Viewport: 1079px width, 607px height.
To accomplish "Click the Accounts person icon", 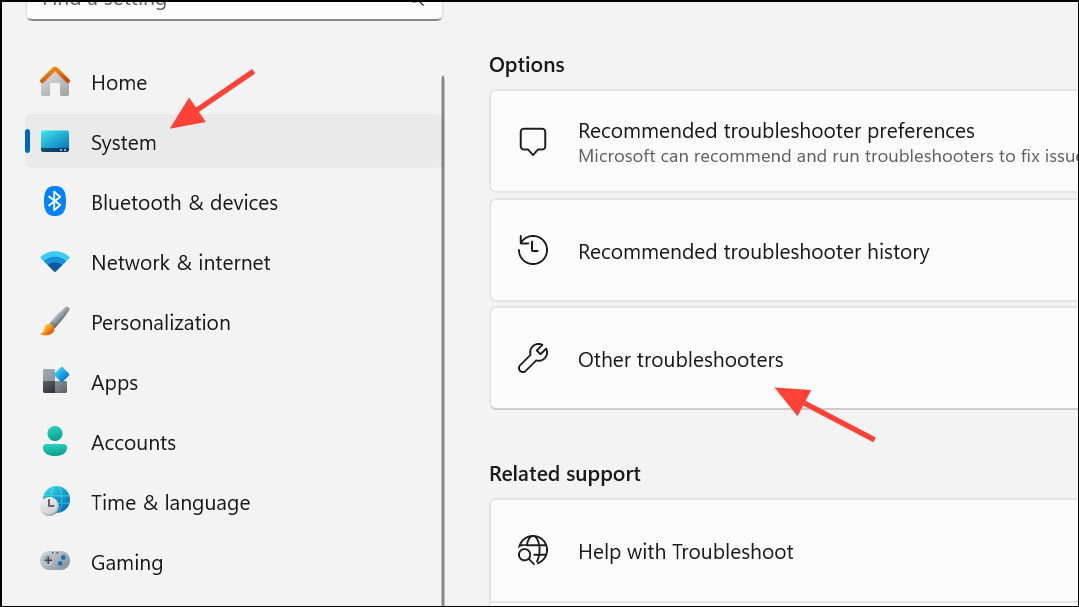I will tap(55, 442).
